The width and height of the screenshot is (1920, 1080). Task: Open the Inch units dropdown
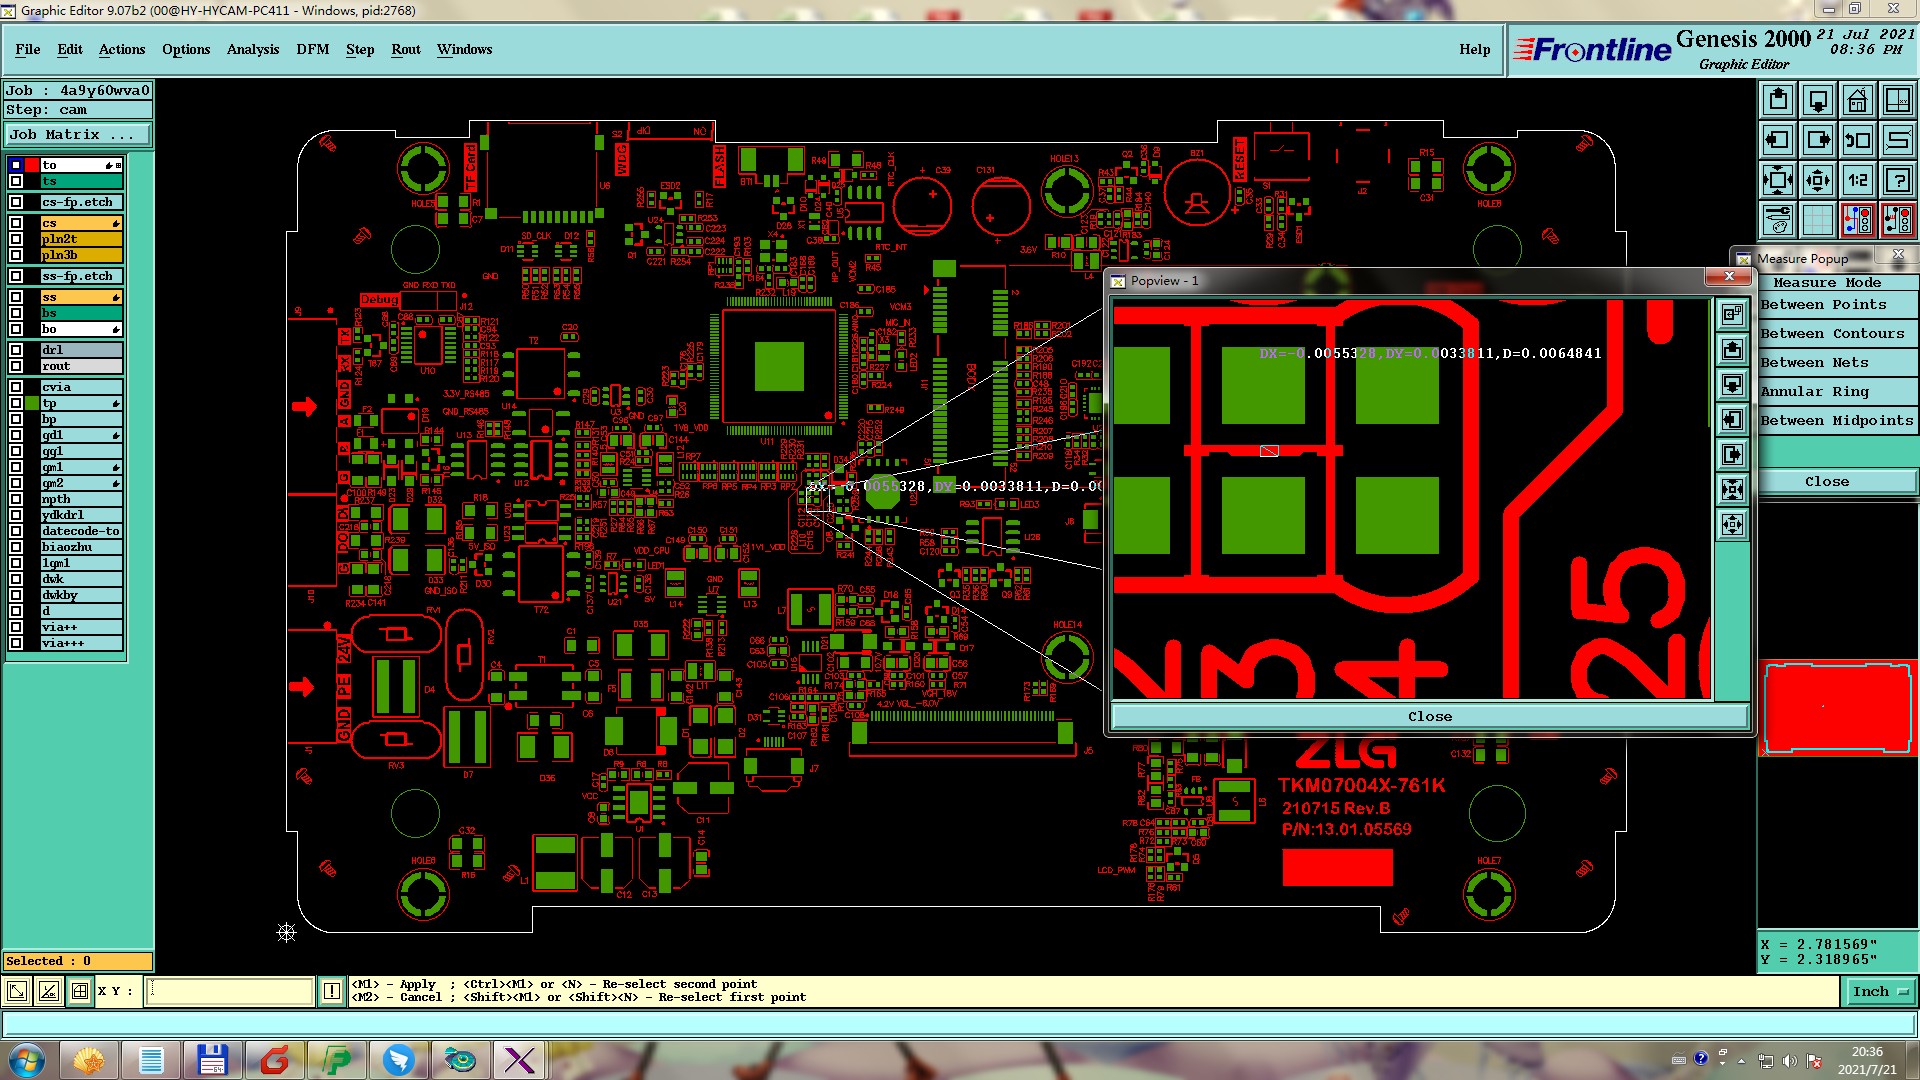pyautogui.click(x=1880, y=991)
